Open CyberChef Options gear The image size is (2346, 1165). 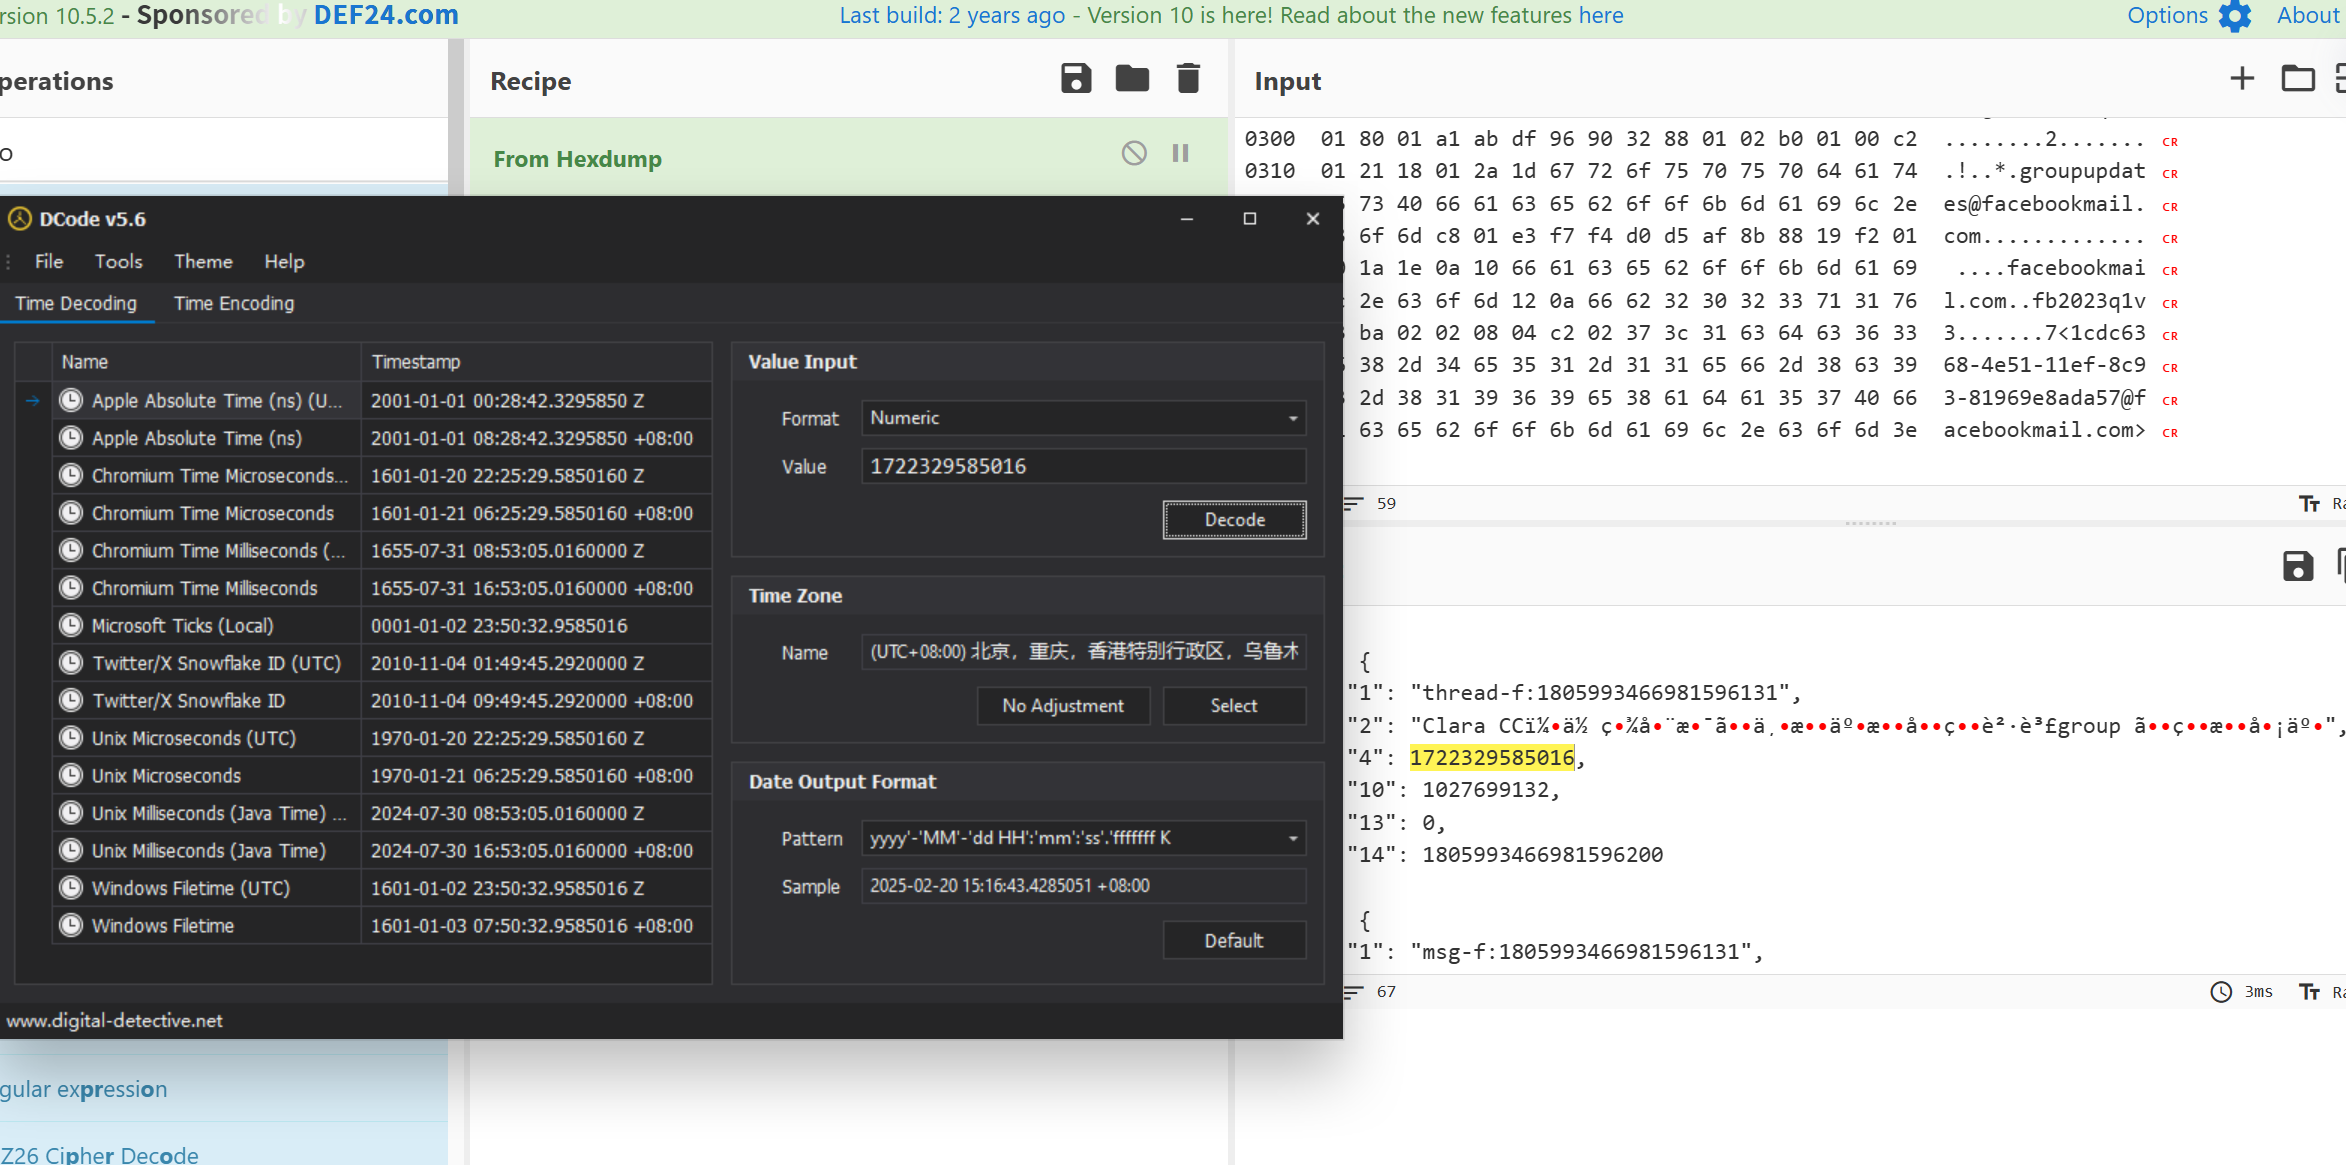2235,16
